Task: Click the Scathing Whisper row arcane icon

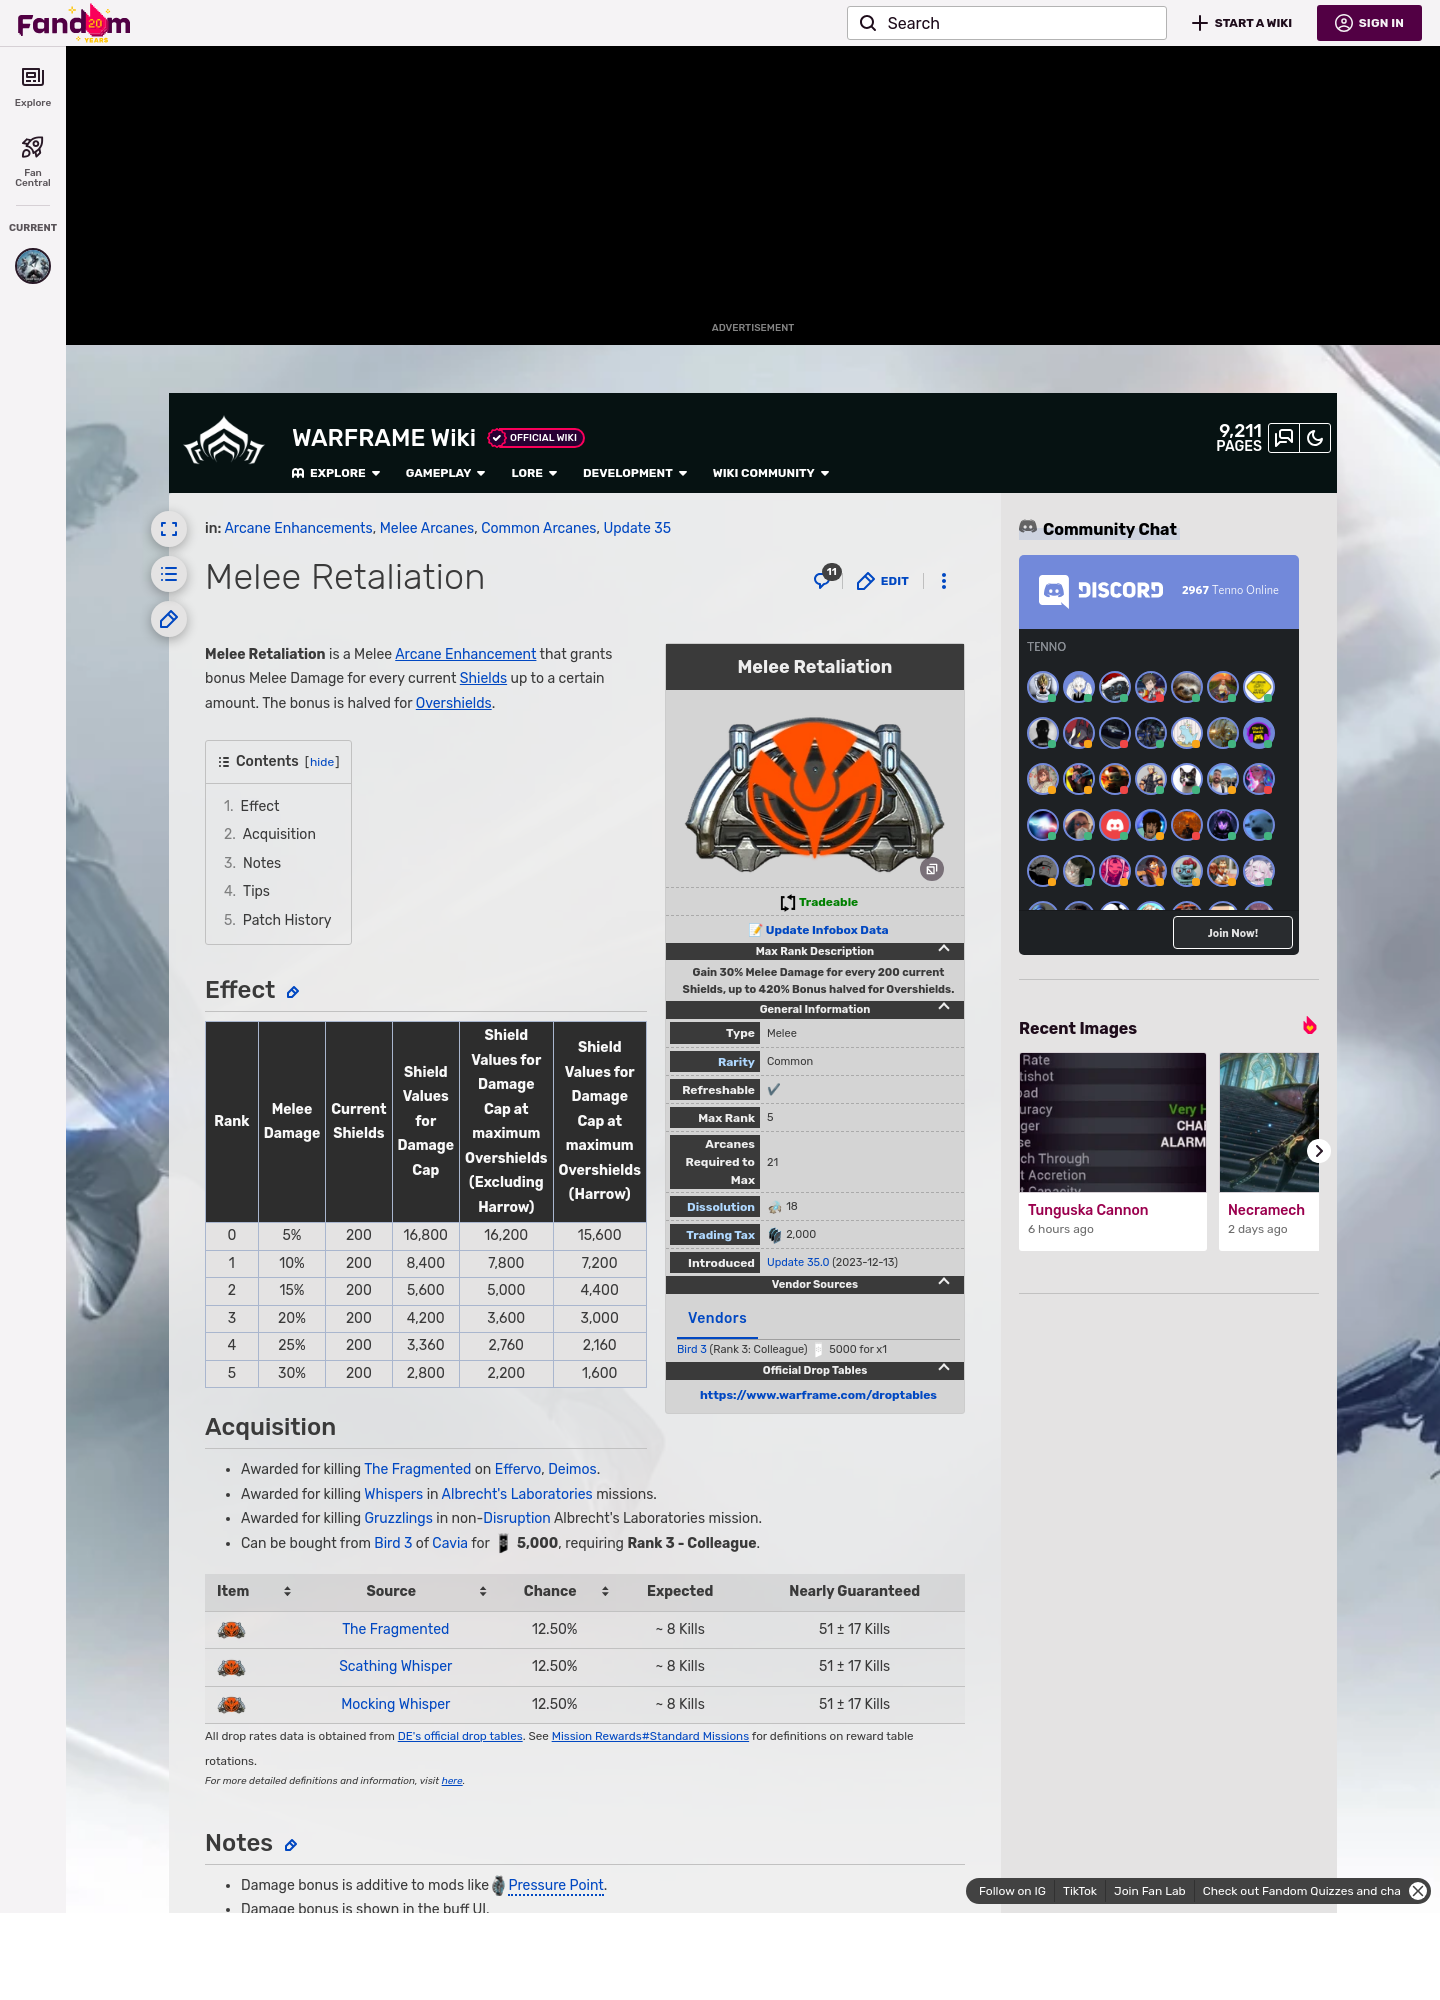Action: point(232,1667)
